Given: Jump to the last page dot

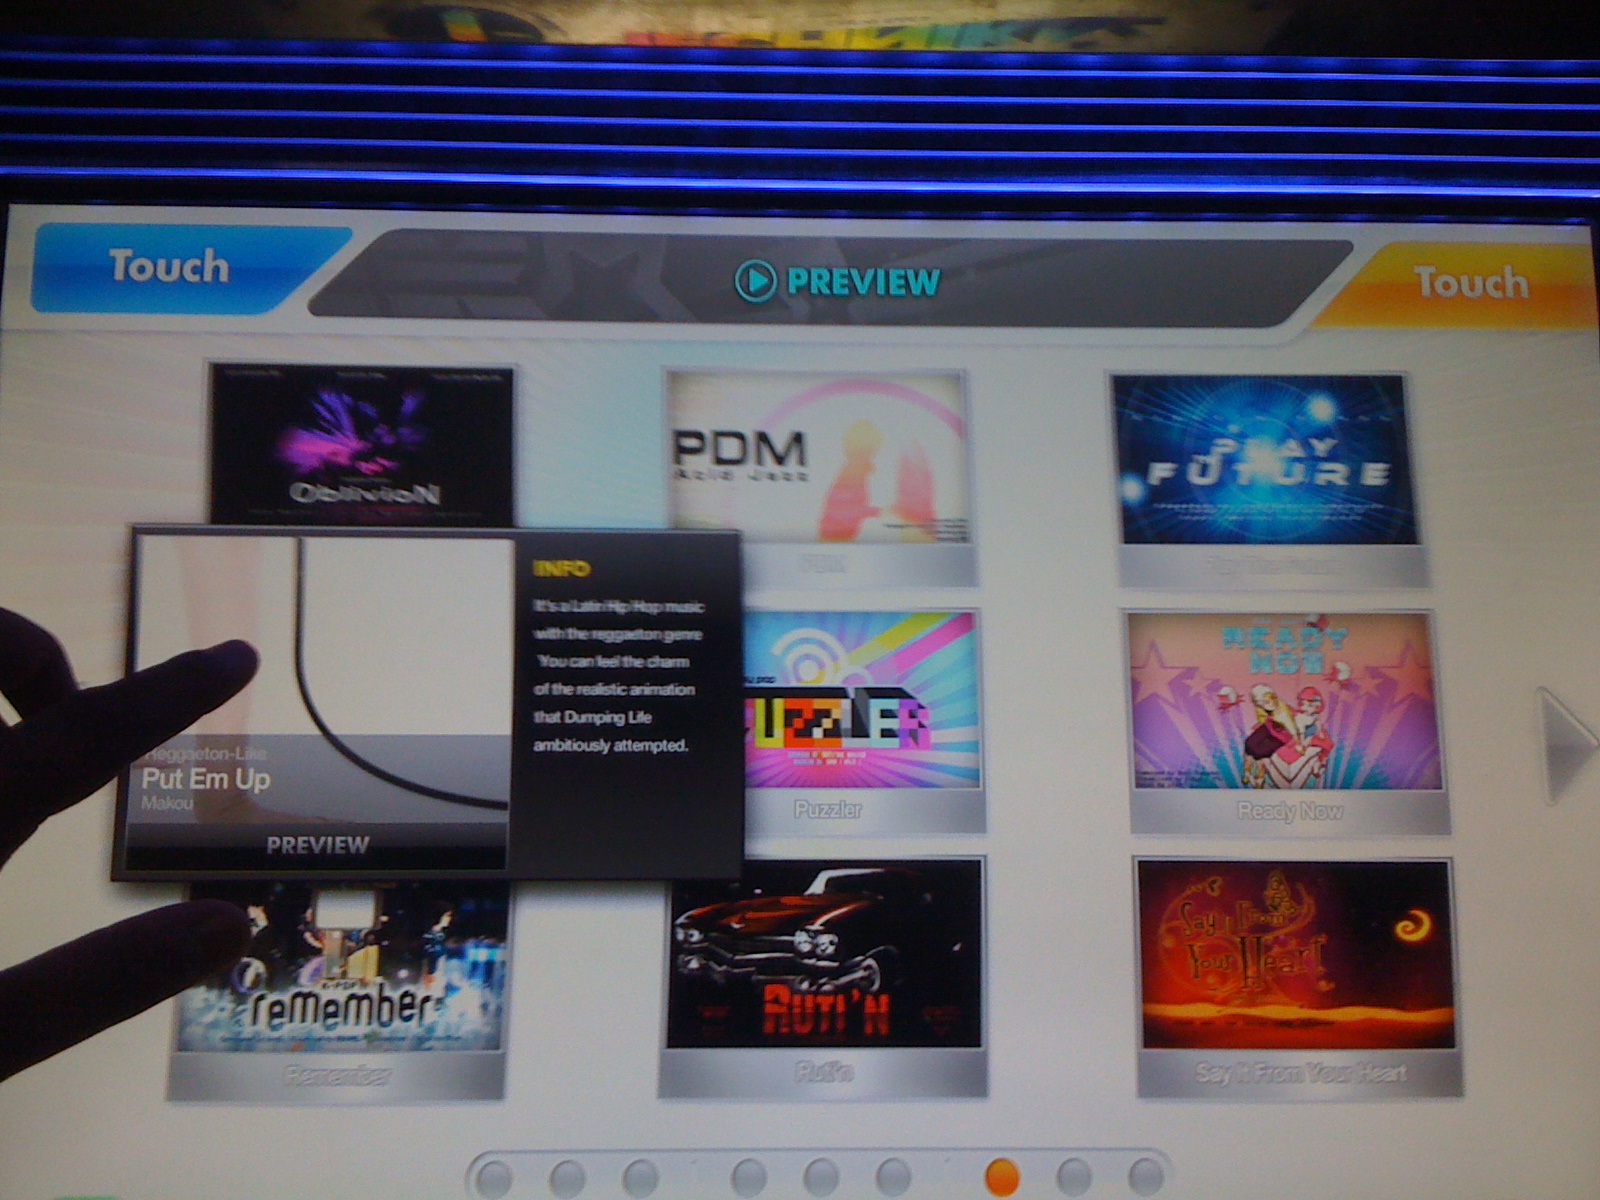Looking at the screenshot, I should click(1146, 1177).
